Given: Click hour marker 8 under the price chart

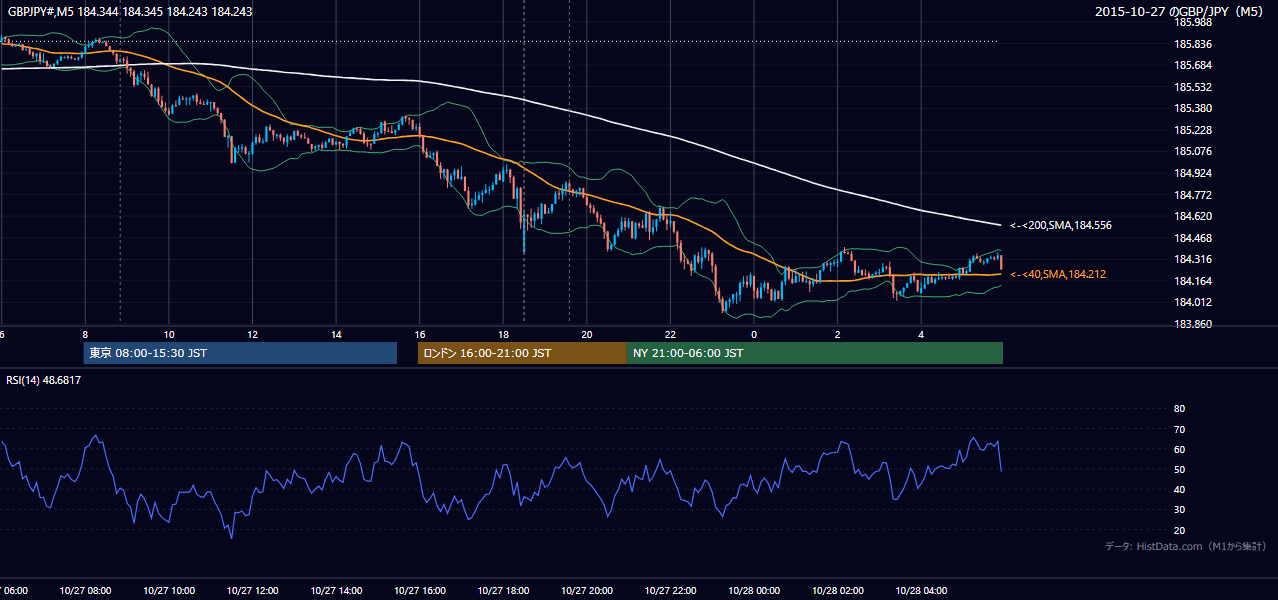Looking at the screenshot, I should pyautogui.click(x=85, y=334).
